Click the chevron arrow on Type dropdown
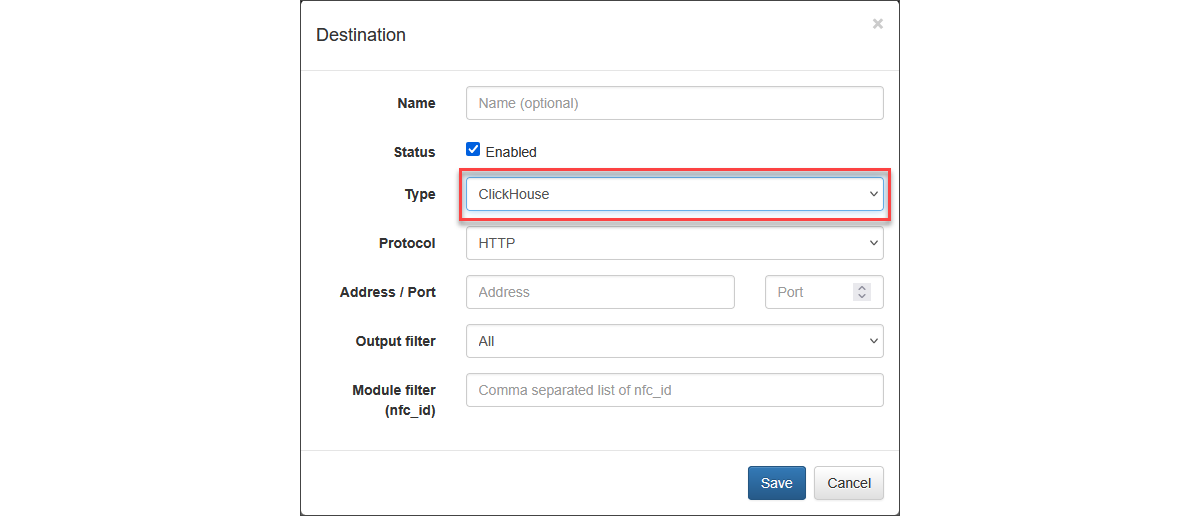Screen dimensions: 1200x516 pyautogui.click(x=873, y=194)
